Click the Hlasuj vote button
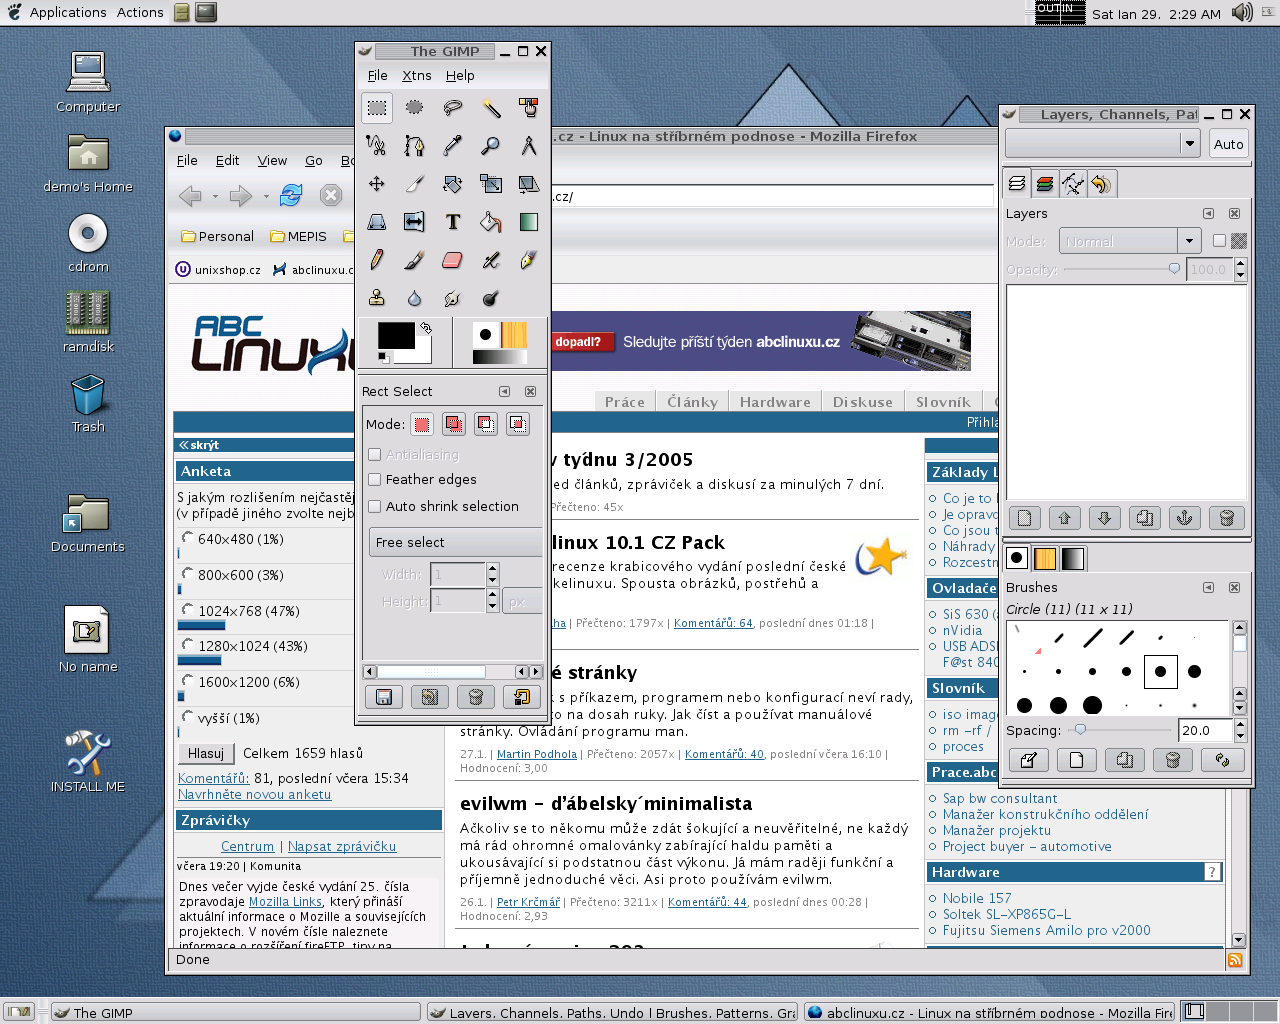Viewport: 1280px width, 1024px height. coord(206,754)
